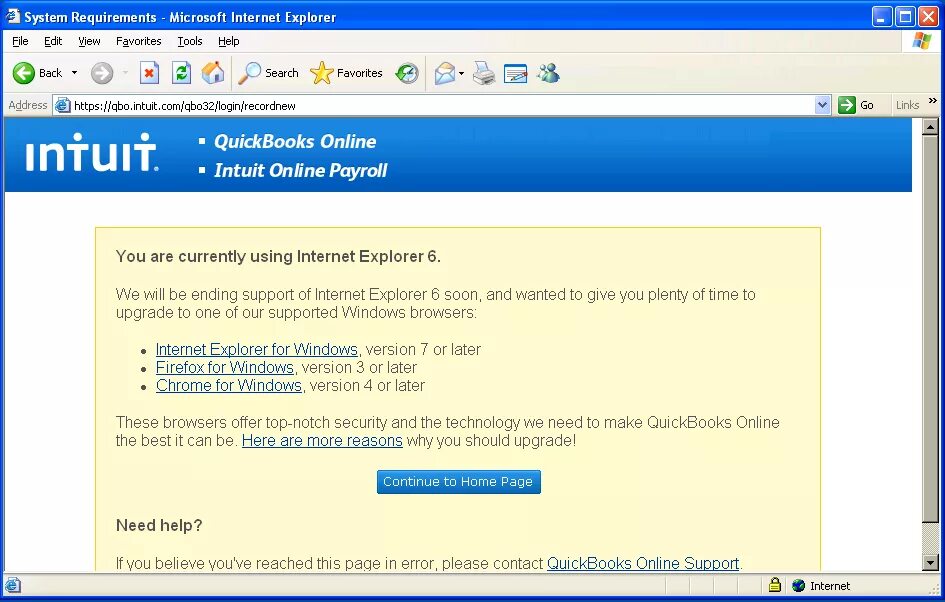
Task: Open History clock icon
Action: (x=407, y=73)
